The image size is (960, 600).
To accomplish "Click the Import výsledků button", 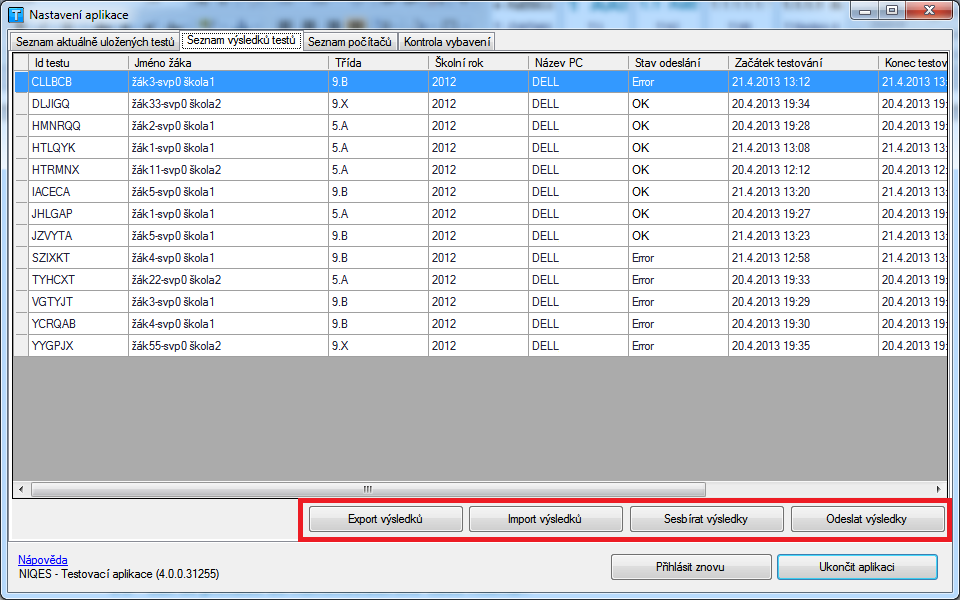I will (546, 519).
